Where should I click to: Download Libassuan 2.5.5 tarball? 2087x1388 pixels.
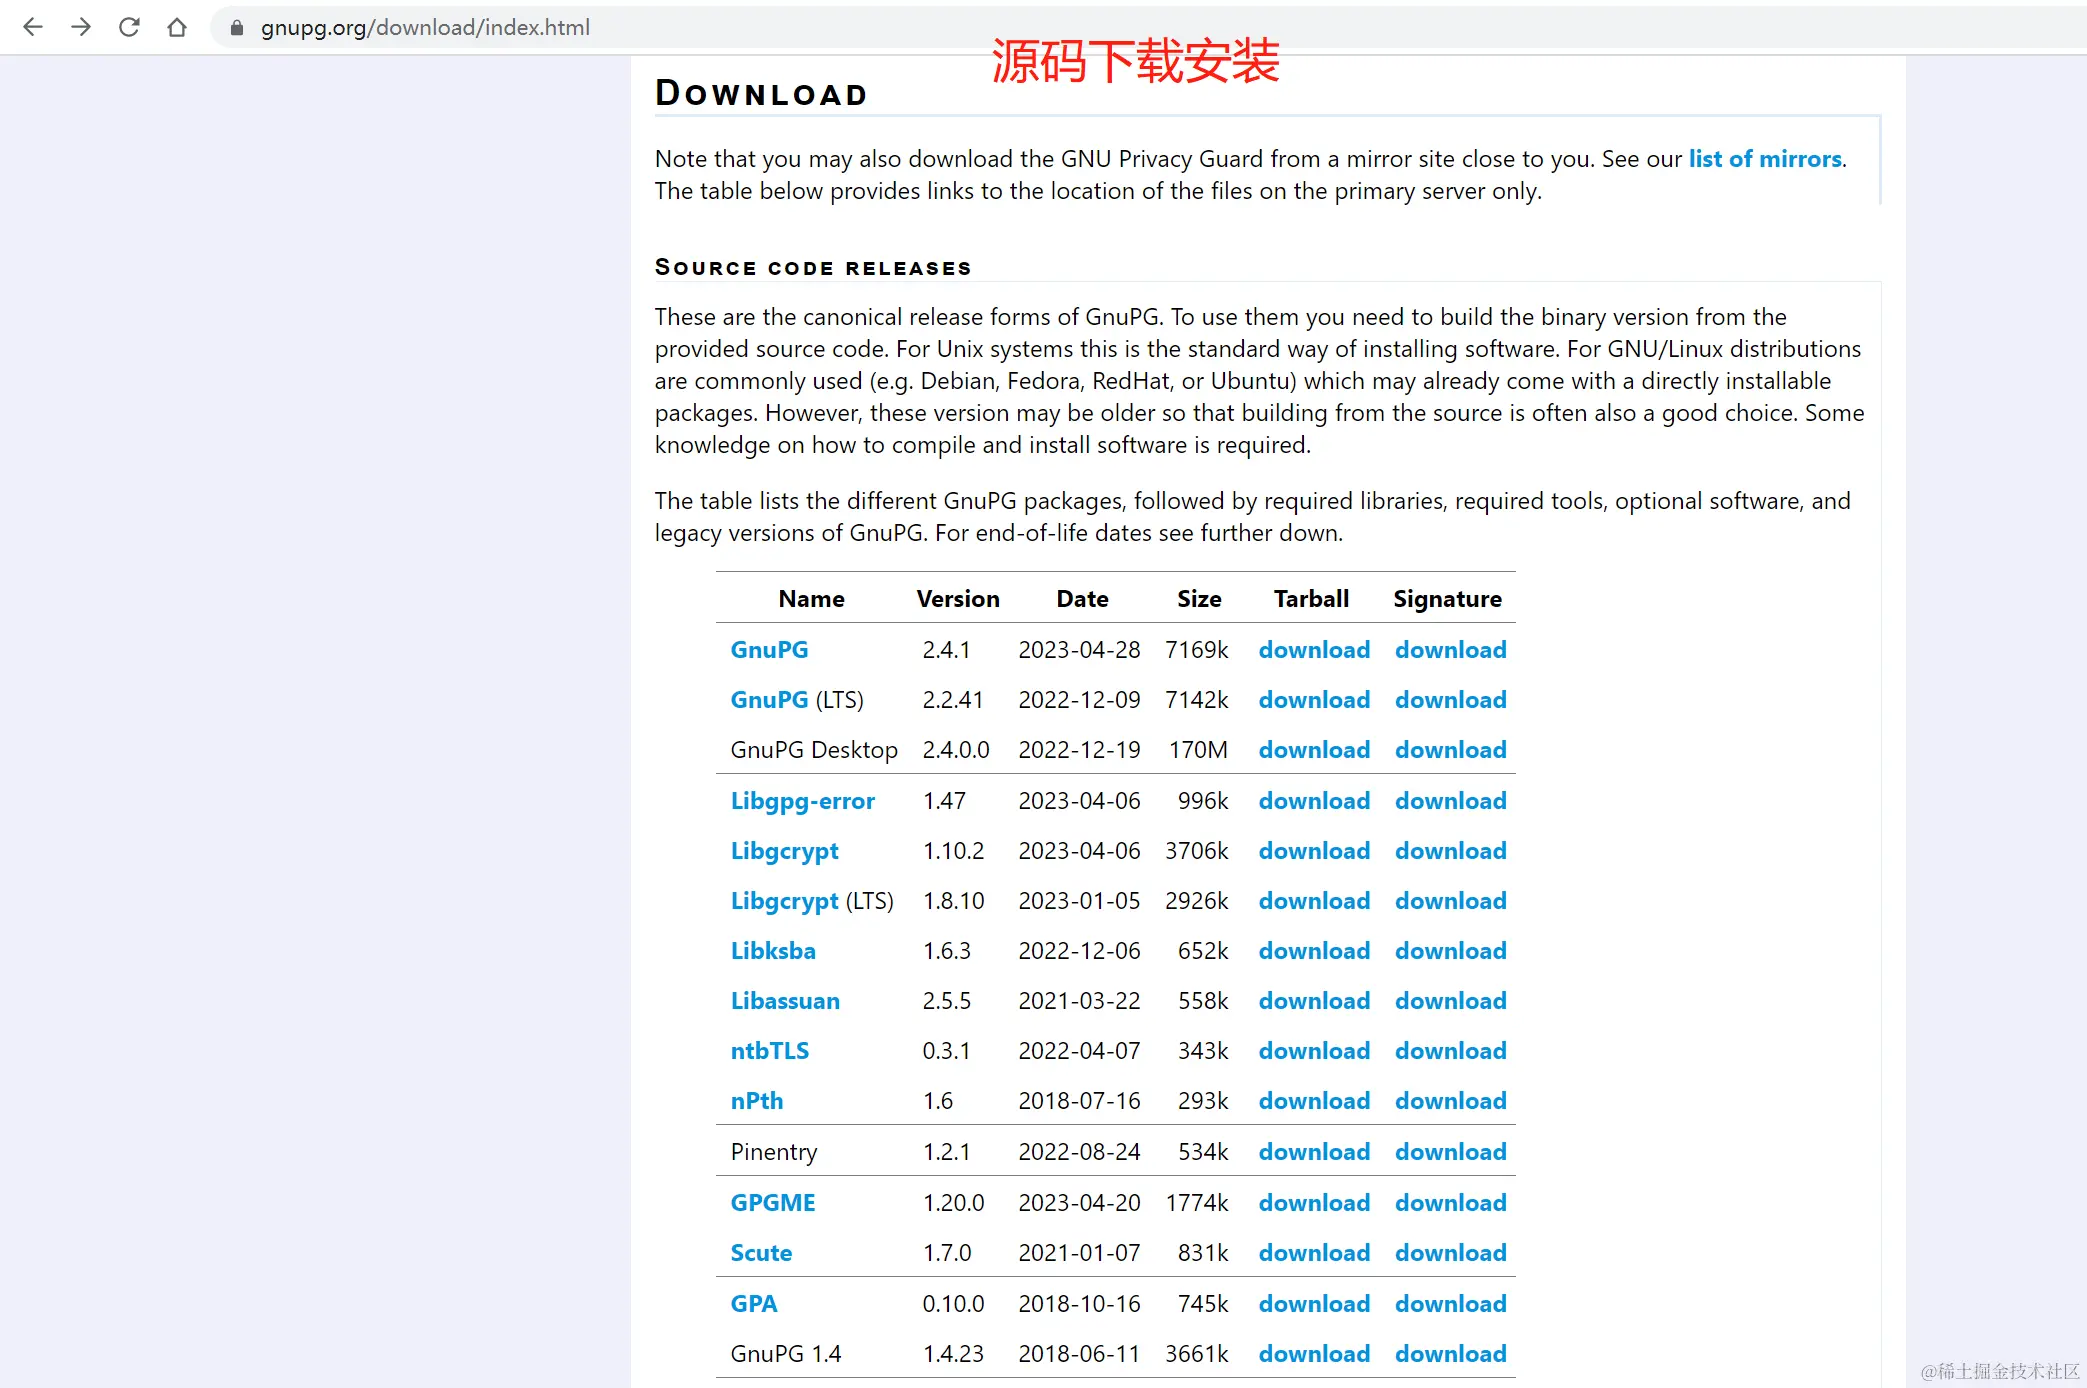(x=1313, y=1001)
